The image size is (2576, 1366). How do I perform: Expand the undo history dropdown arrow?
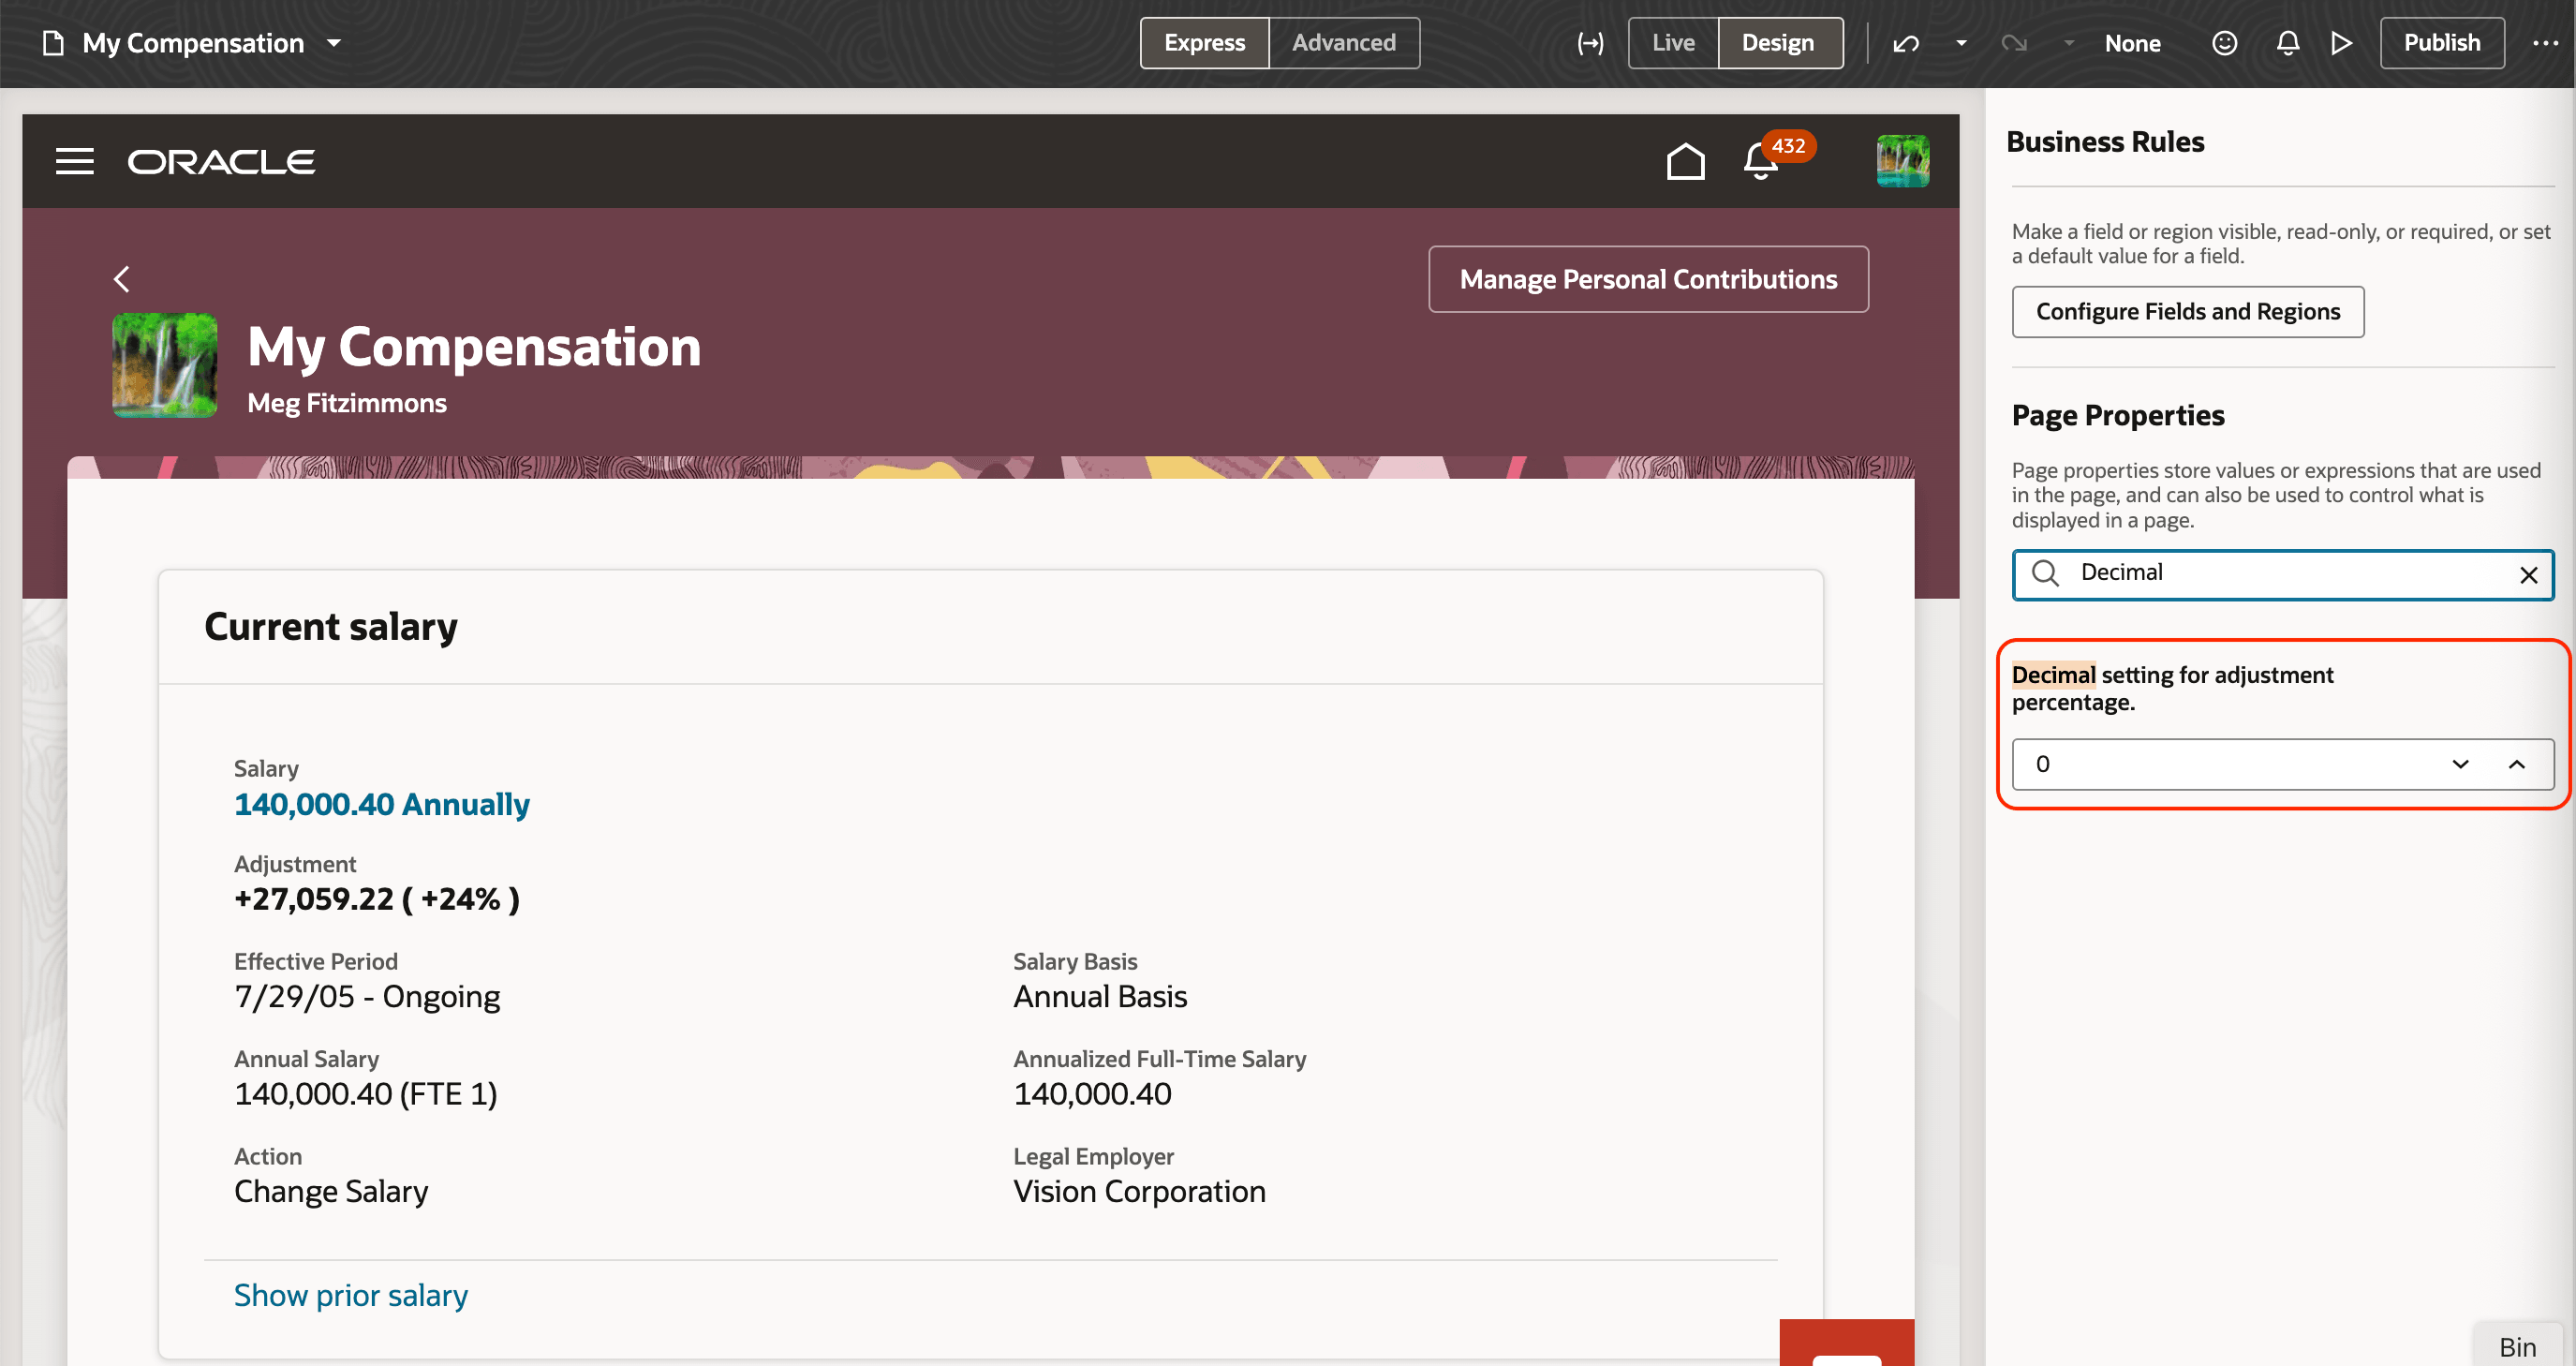(x=1961, y=43)
